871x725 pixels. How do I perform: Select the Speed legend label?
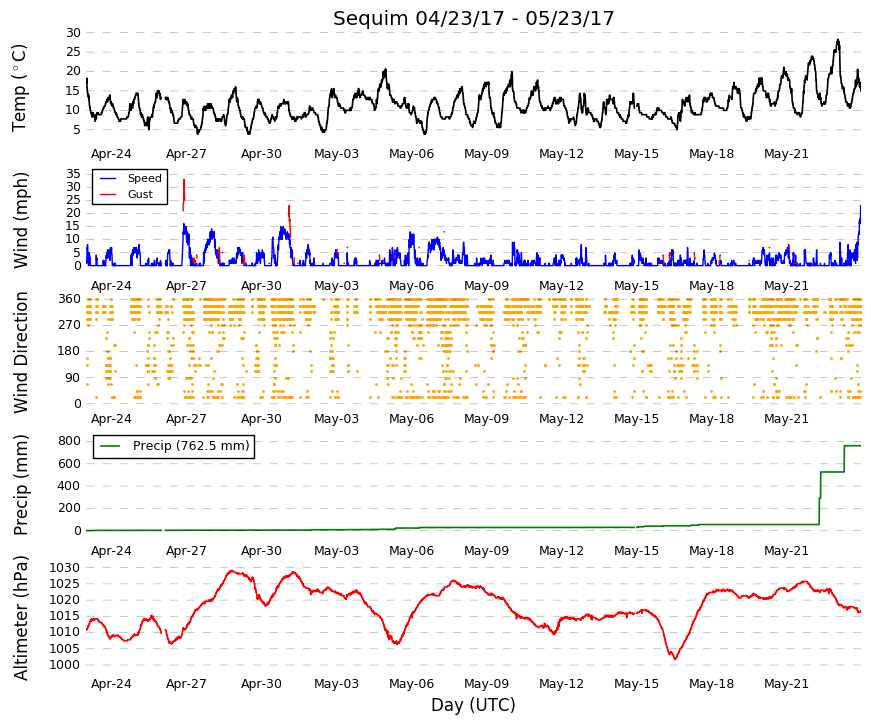coord(144,178)
